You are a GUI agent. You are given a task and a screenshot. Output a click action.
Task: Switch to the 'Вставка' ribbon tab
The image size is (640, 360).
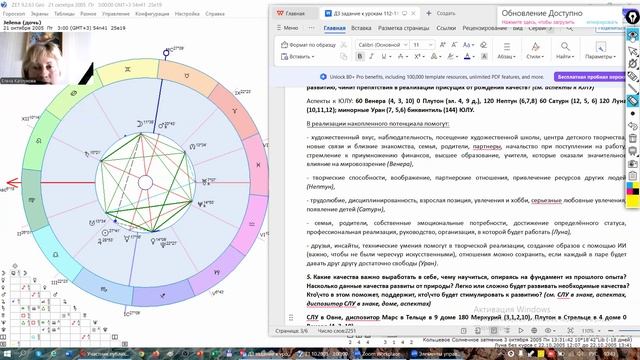click(x=361, y=28)
